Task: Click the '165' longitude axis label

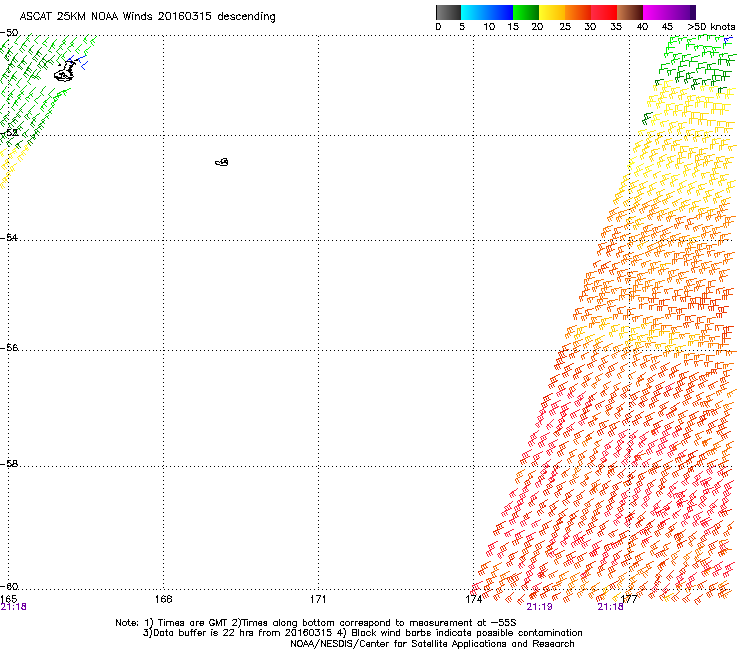Action: tap(8, 599)
